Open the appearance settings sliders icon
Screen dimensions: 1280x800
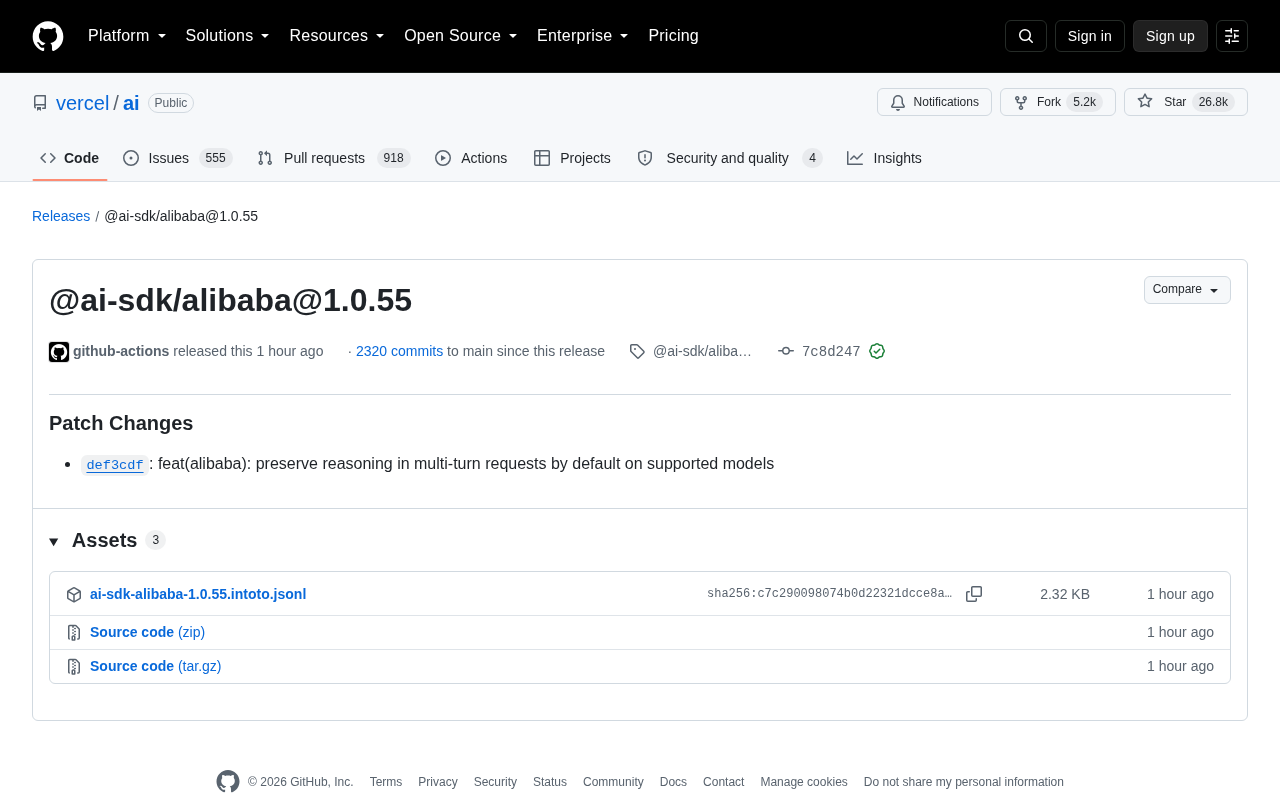coord(1232,36)
